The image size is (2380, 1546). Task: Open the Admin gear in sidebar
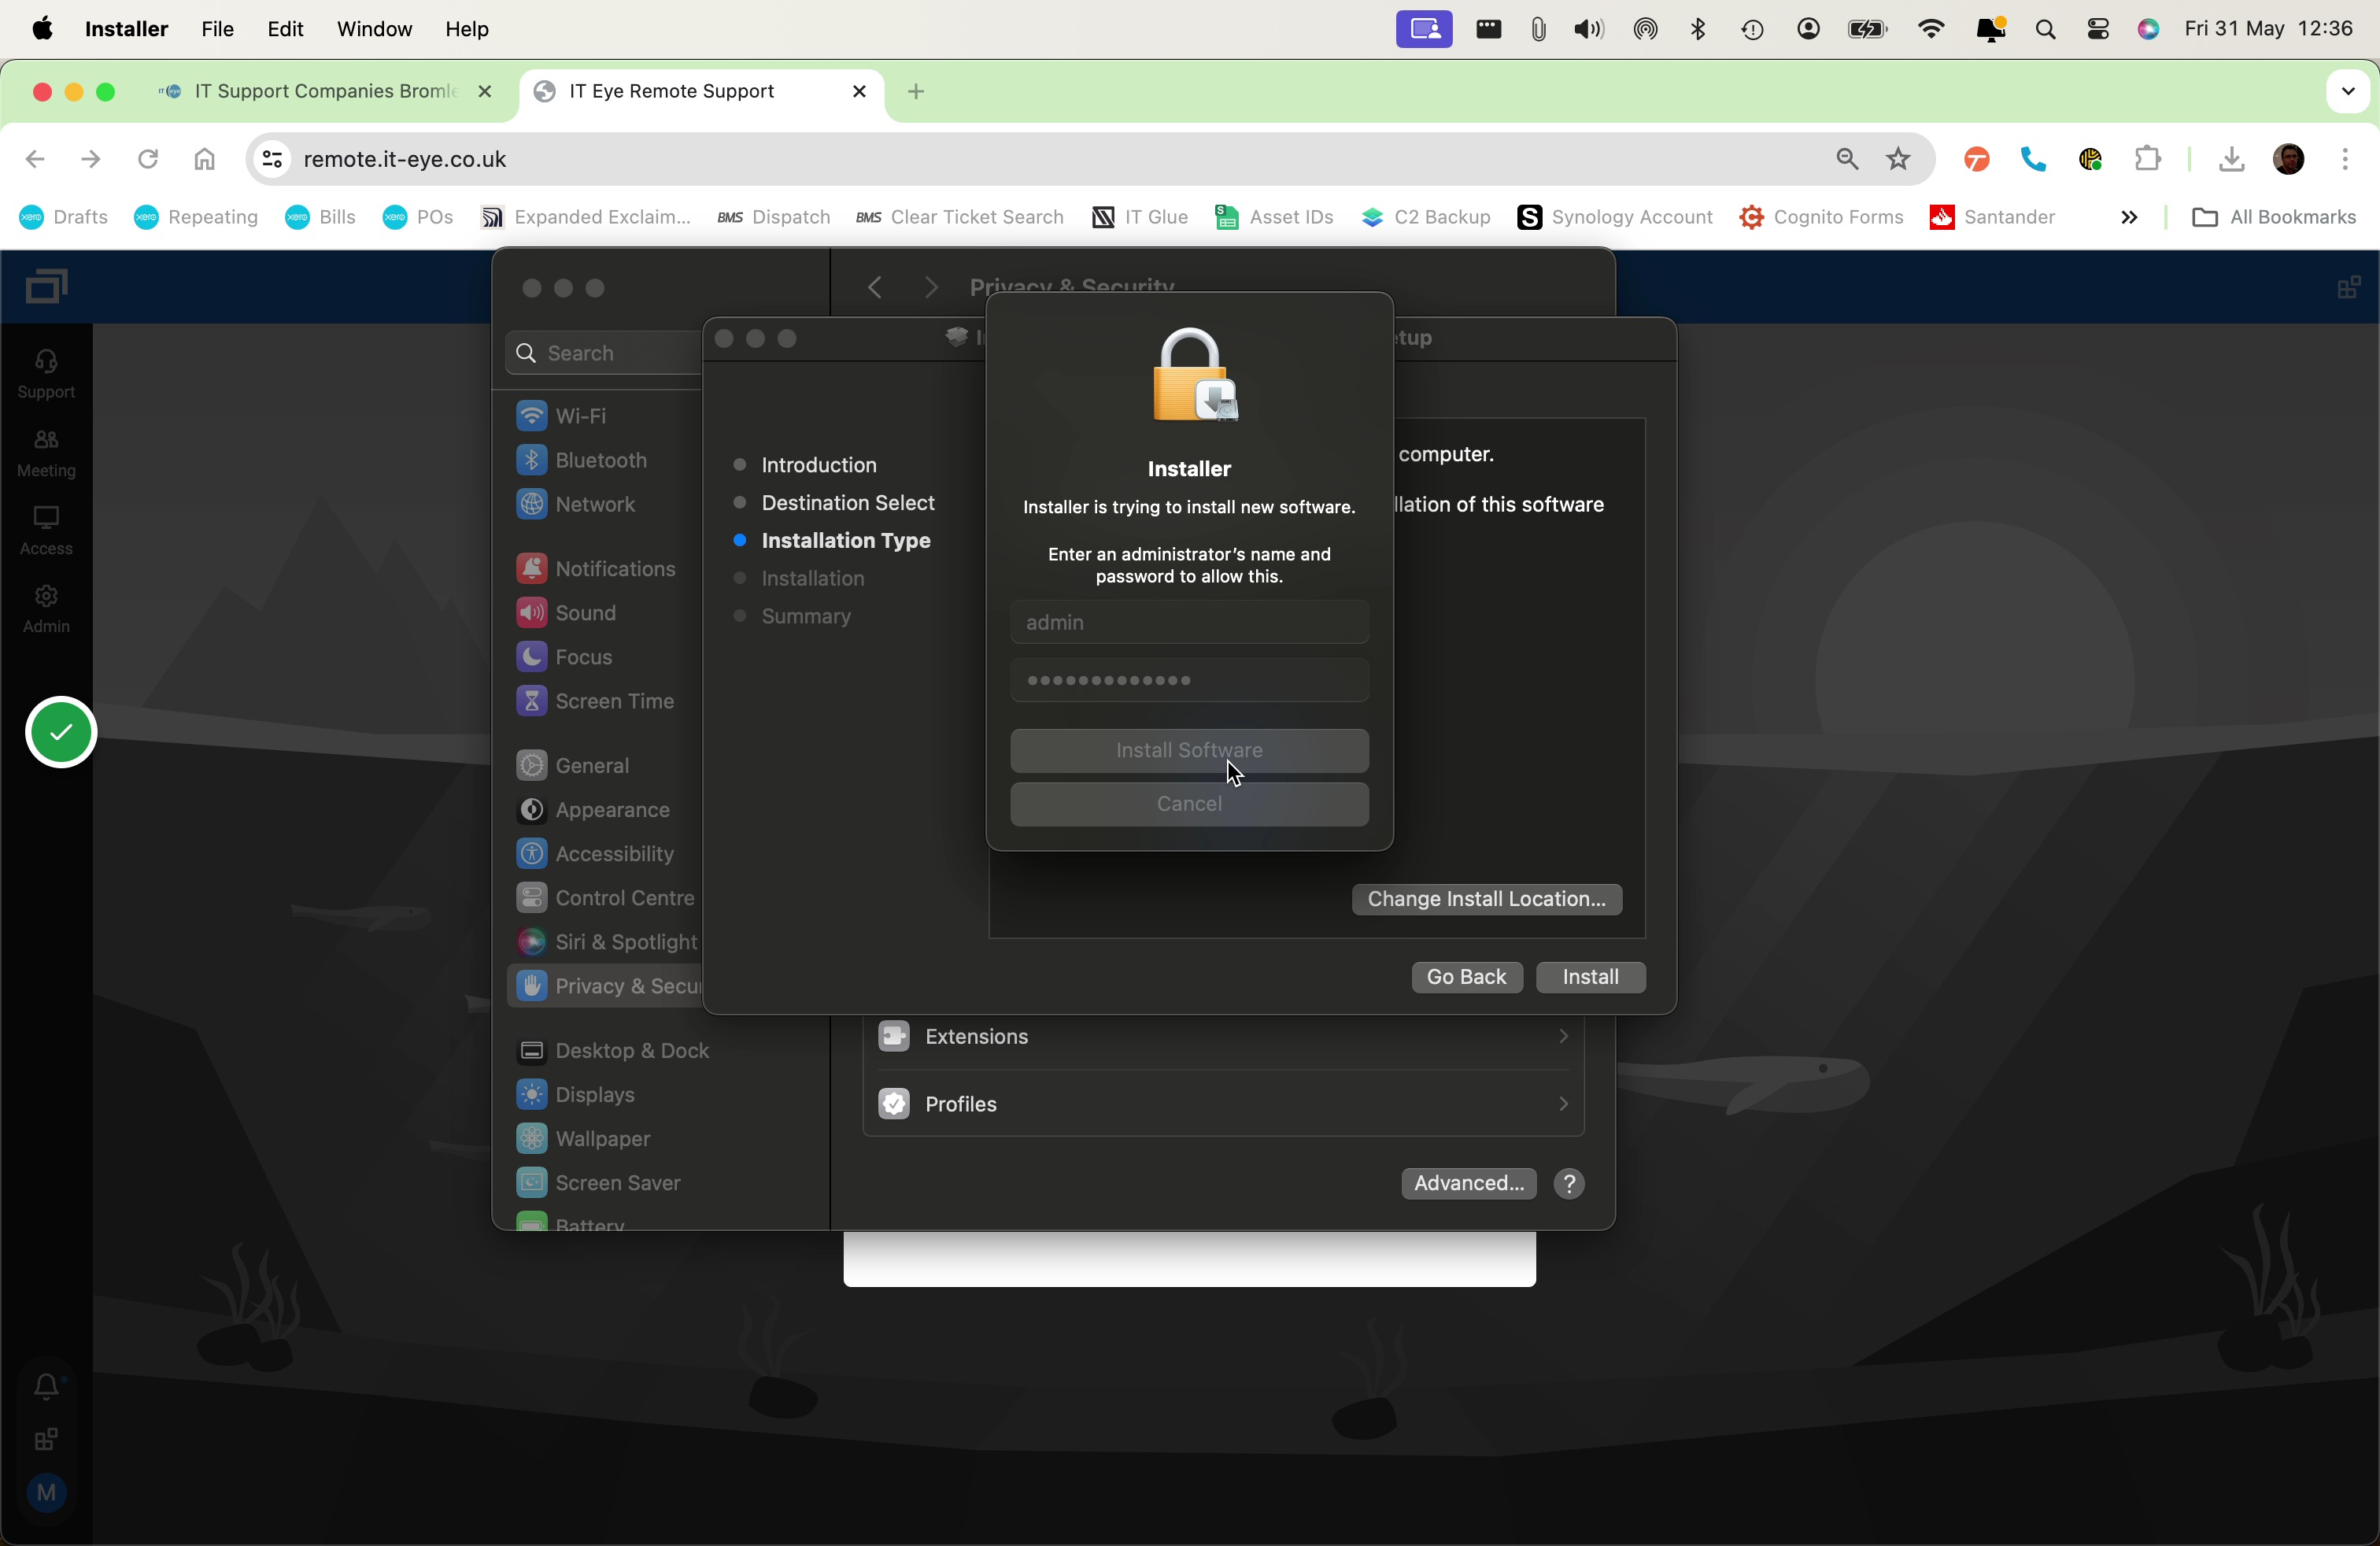[x=46, y=608]
